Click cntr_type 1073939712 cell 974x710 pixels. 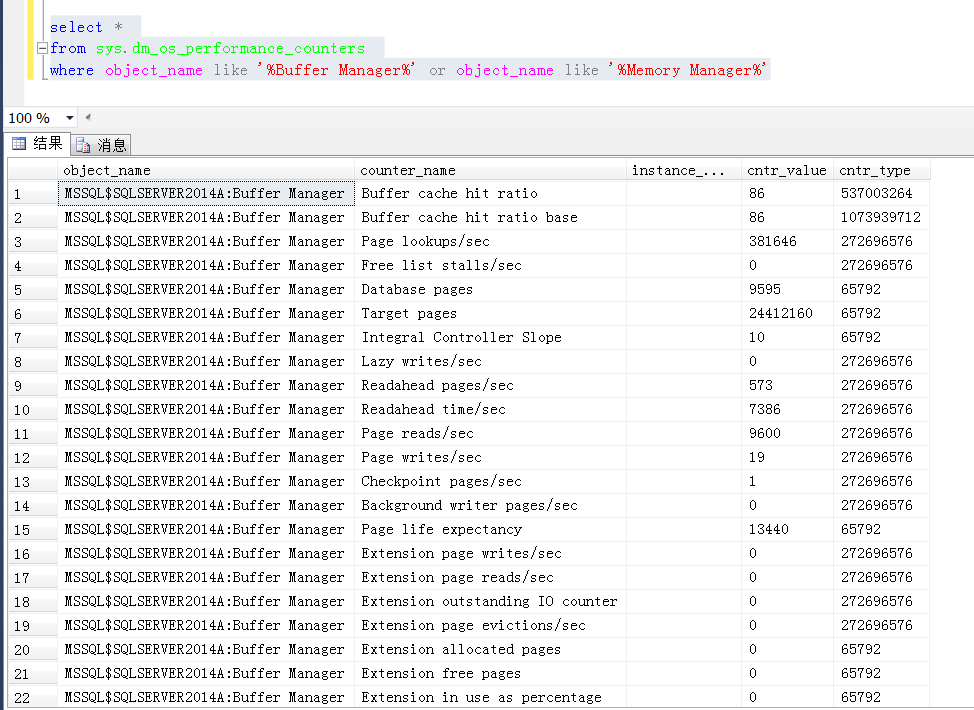point(882,218)
